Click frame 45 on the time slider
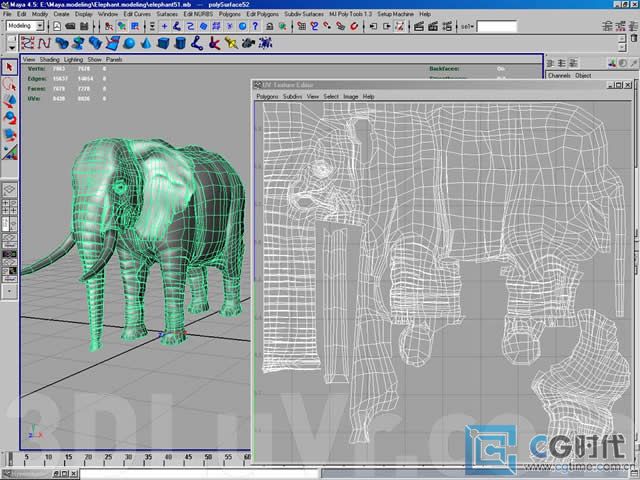This screenshot has width=640, height=480. pos(188,459)
